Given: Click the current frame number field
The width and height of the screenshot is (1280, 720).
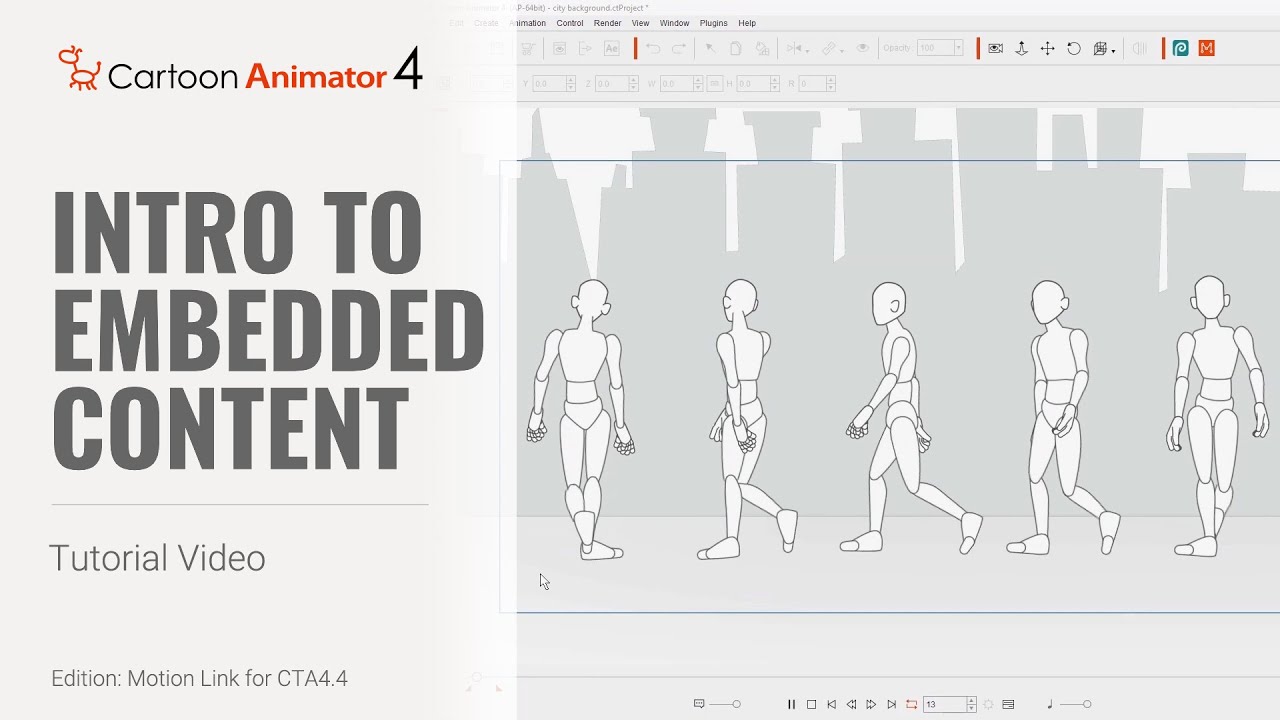Looking at the screenshot, I should tap(944, 704).
